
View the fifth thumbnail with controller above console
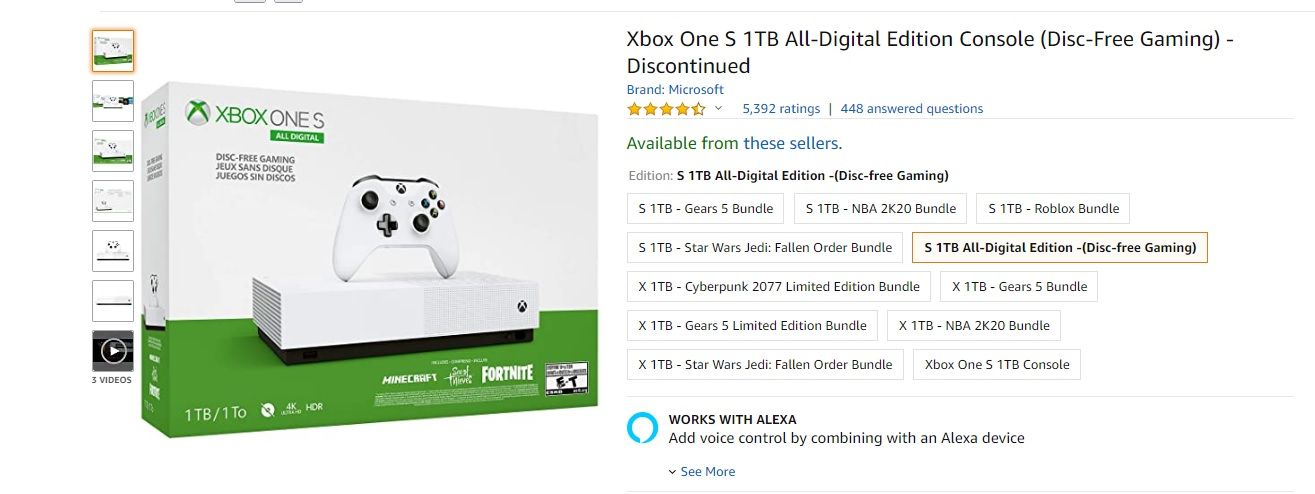click(112, 251)
